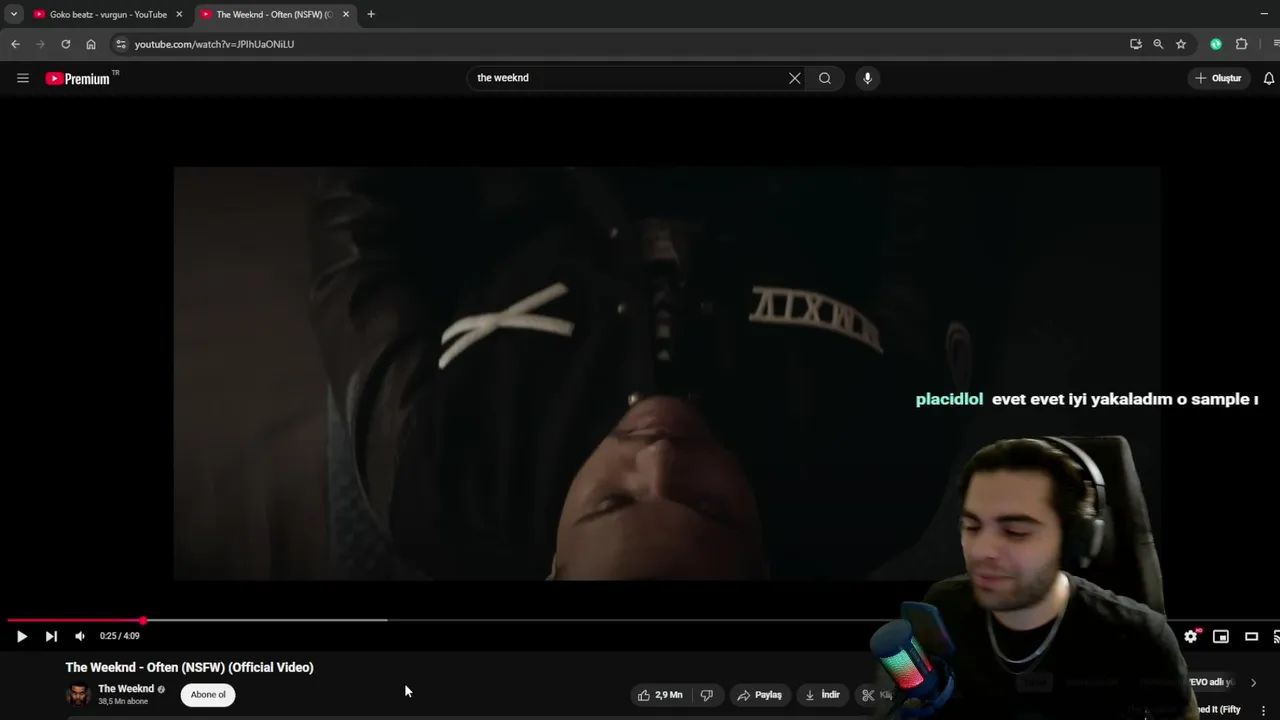
Task: Reload the current page
Action: pyautogui.click(x=66, y=44)
